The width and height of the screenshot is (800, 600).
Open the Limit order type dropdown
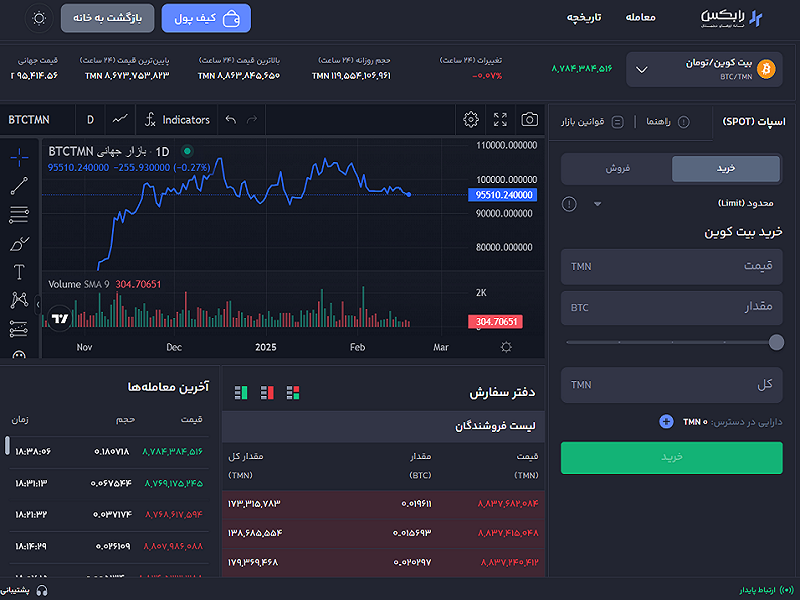[597, 204]
